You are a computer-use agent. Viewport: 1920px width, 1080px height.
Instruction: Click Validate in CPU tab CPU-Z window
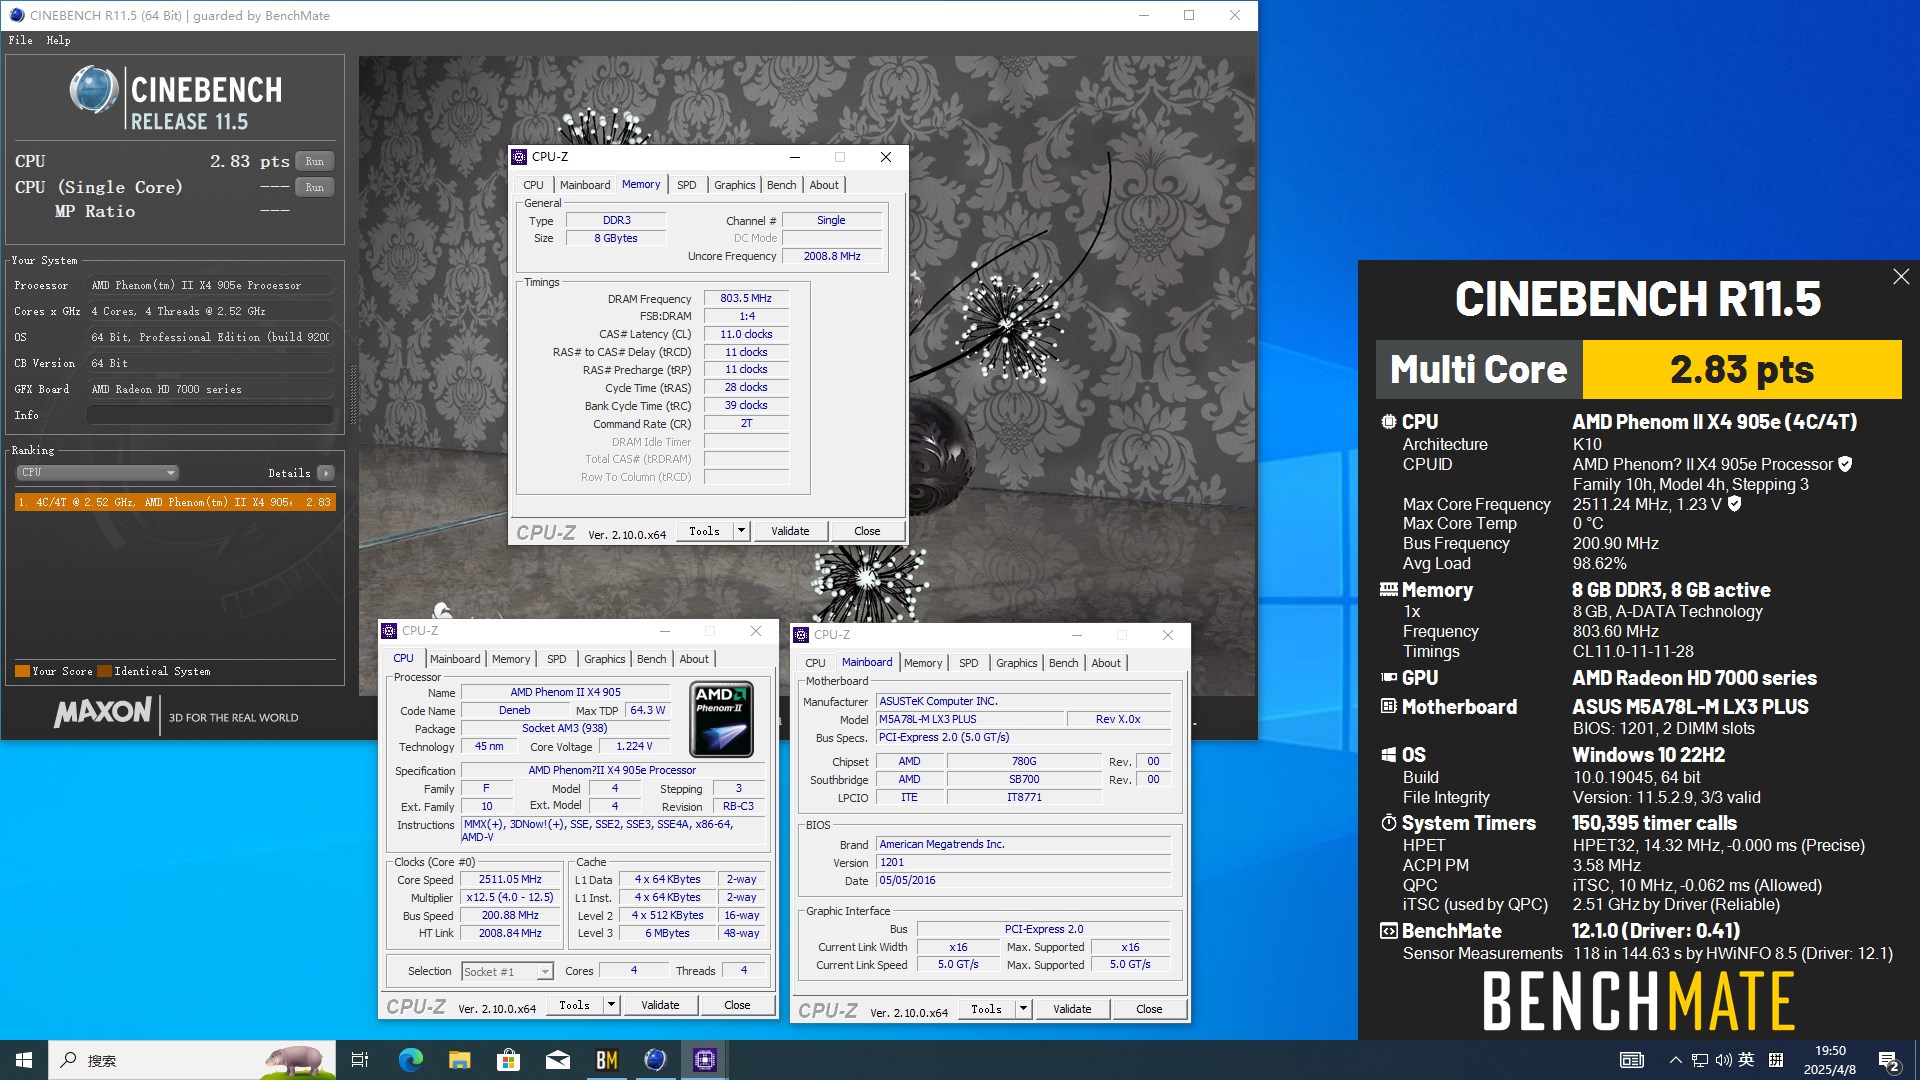[660, 1005]
